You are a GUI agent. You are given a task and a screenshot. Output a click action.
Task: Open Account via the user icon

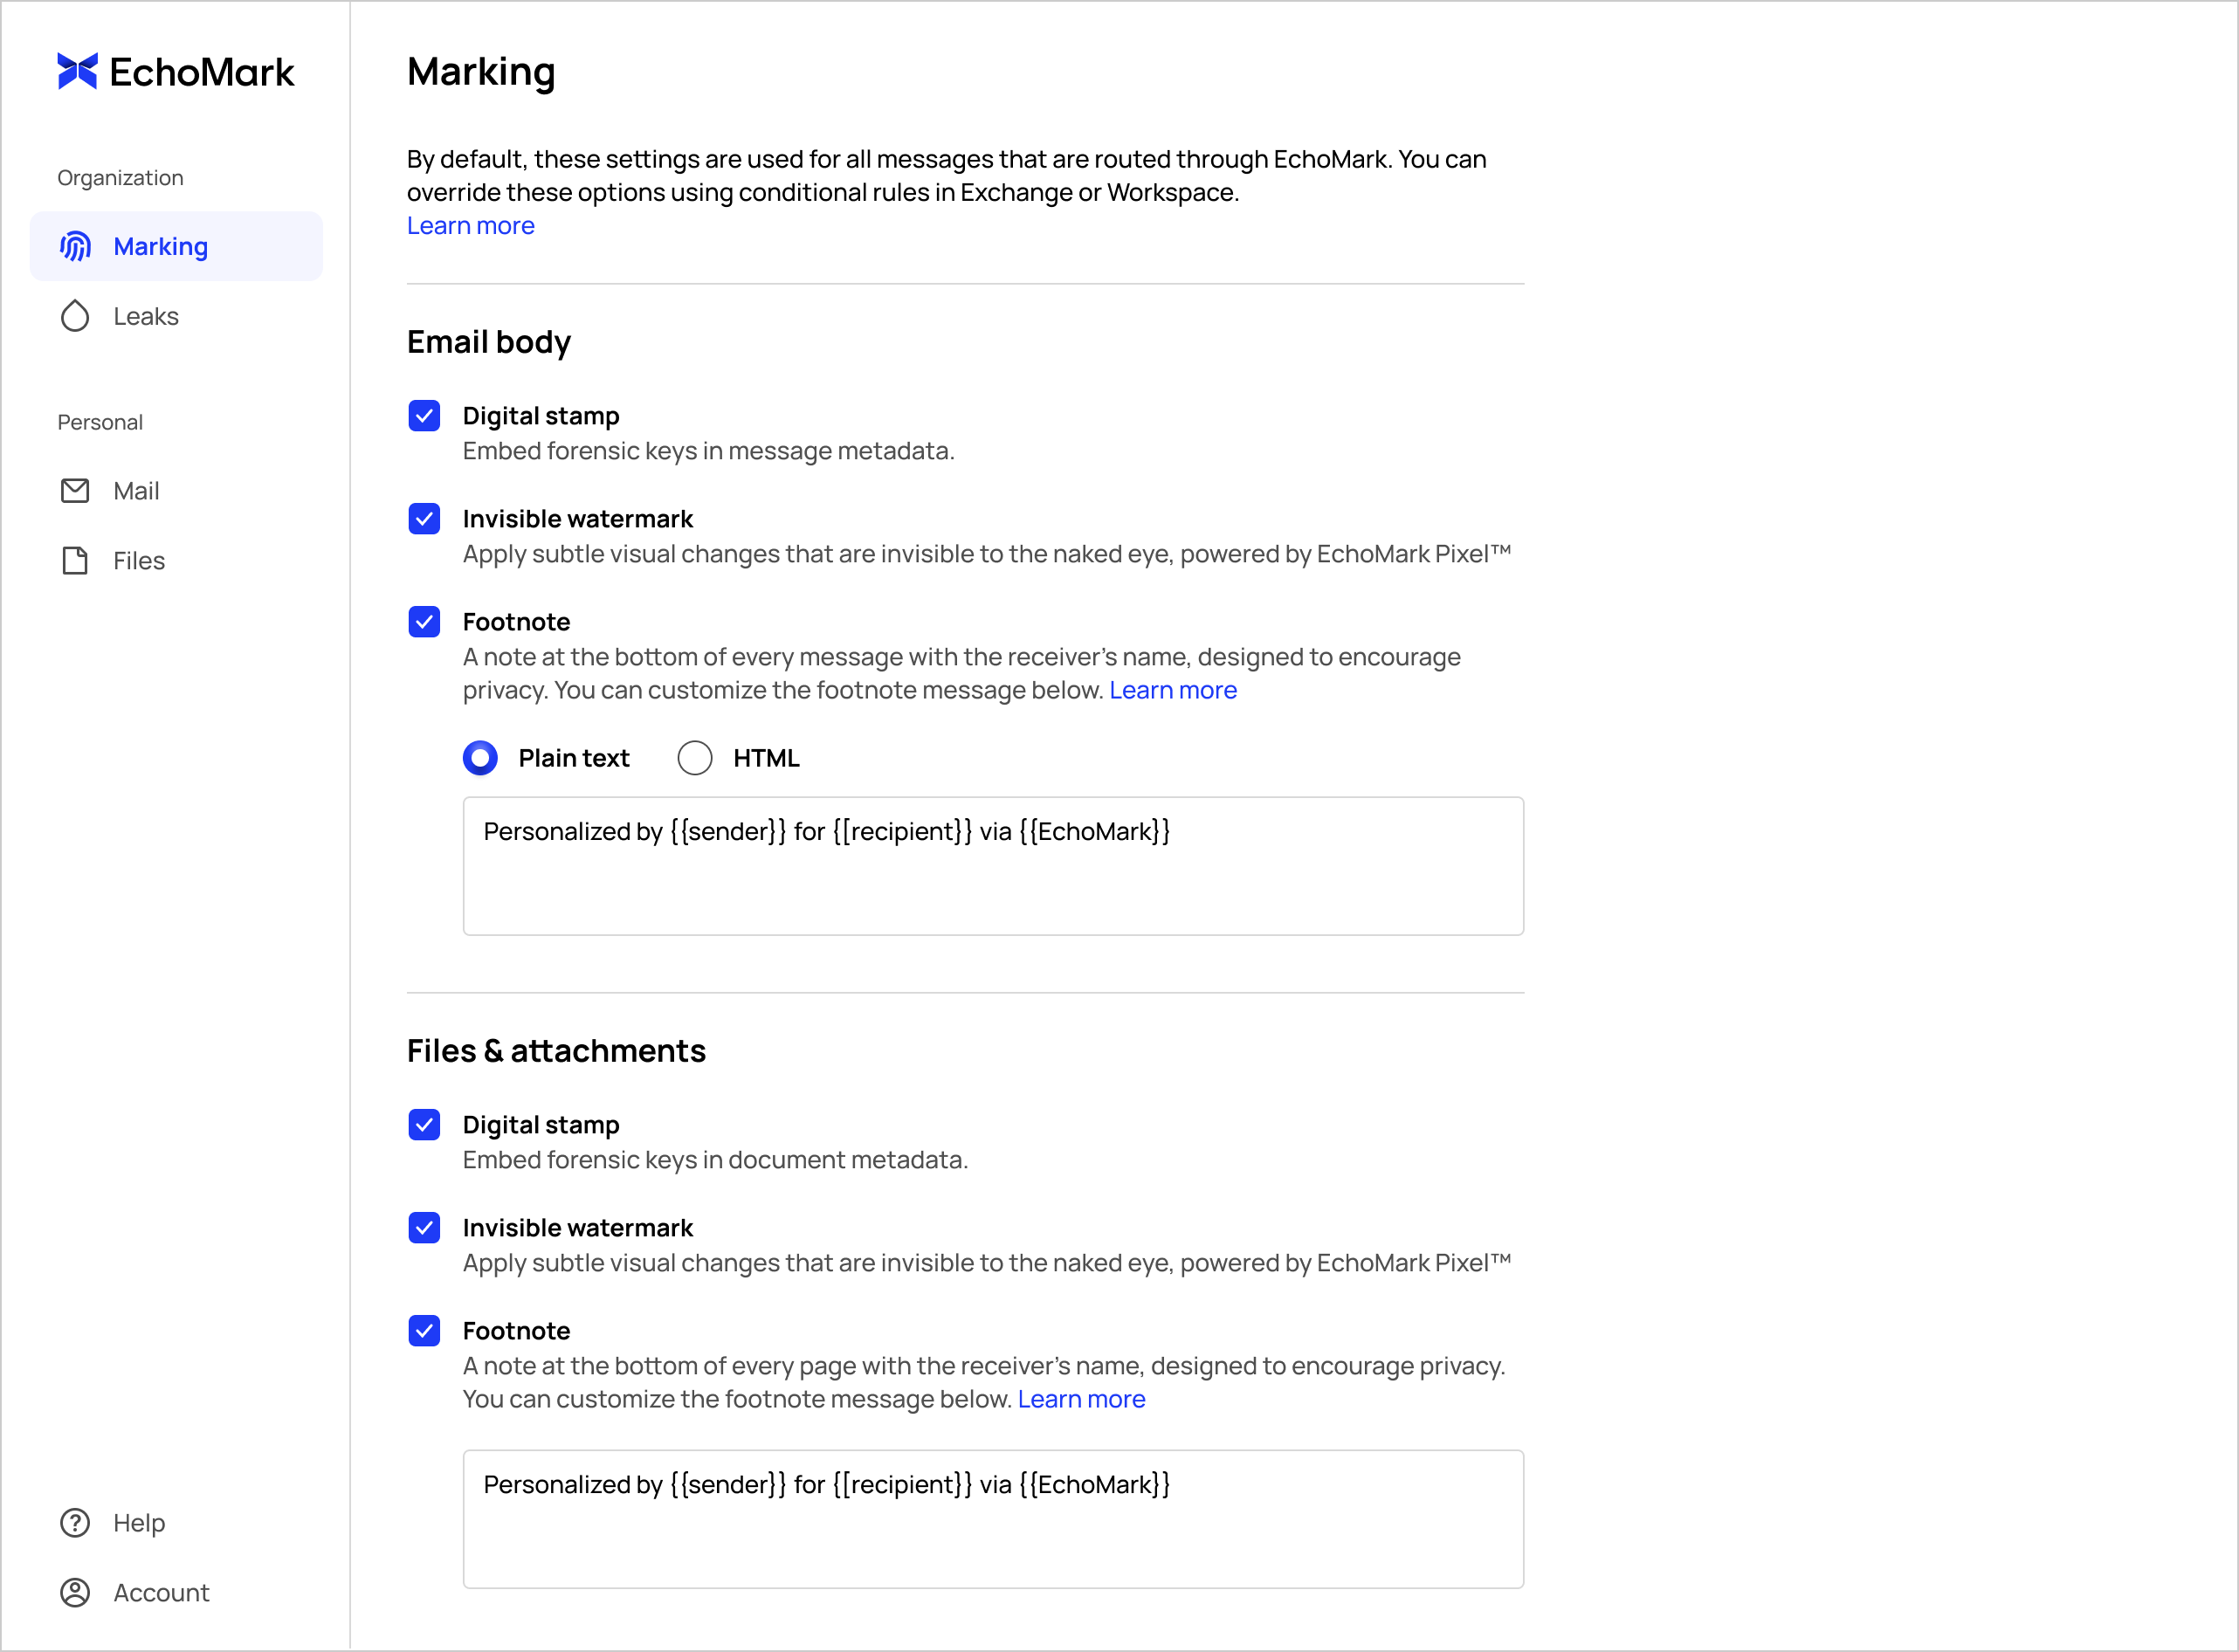point(75,1592)
